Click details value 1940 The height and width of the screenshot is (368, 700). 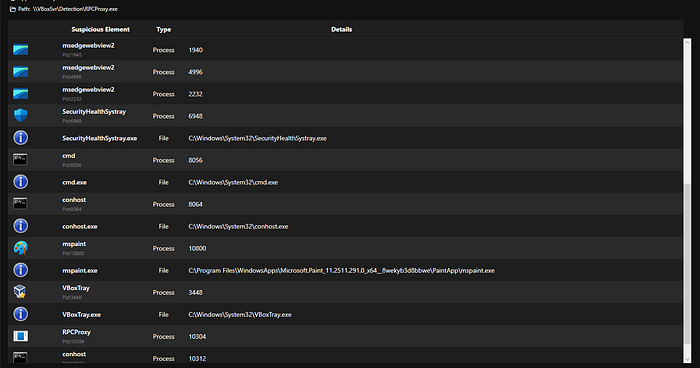(x=196, y=50)
